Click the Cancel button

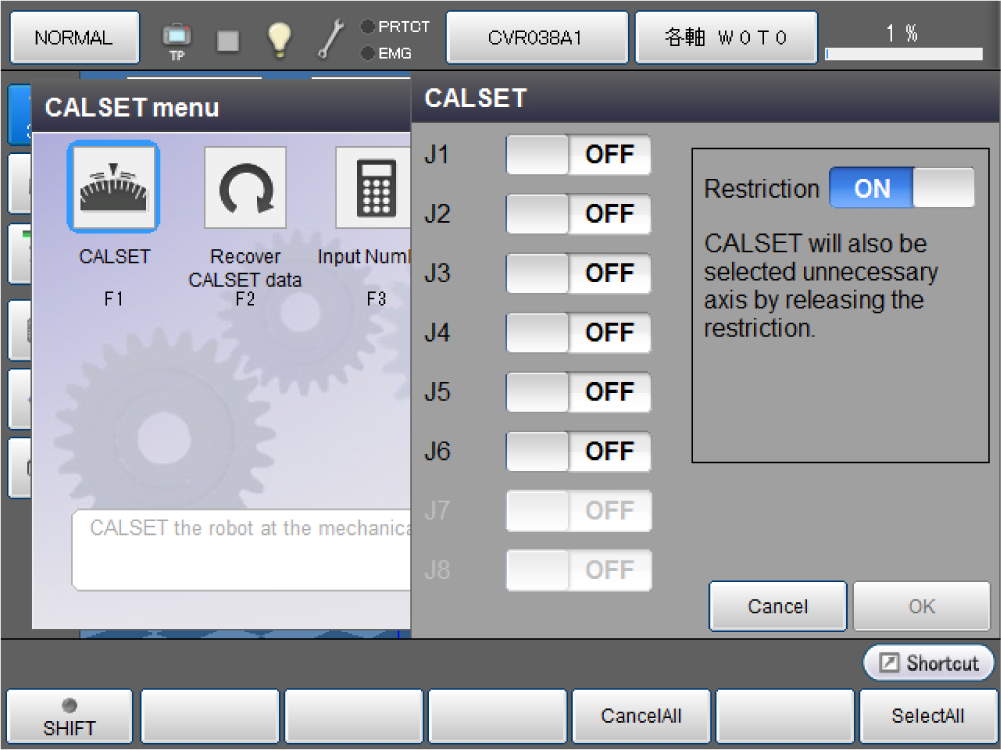tap(777, 606)
